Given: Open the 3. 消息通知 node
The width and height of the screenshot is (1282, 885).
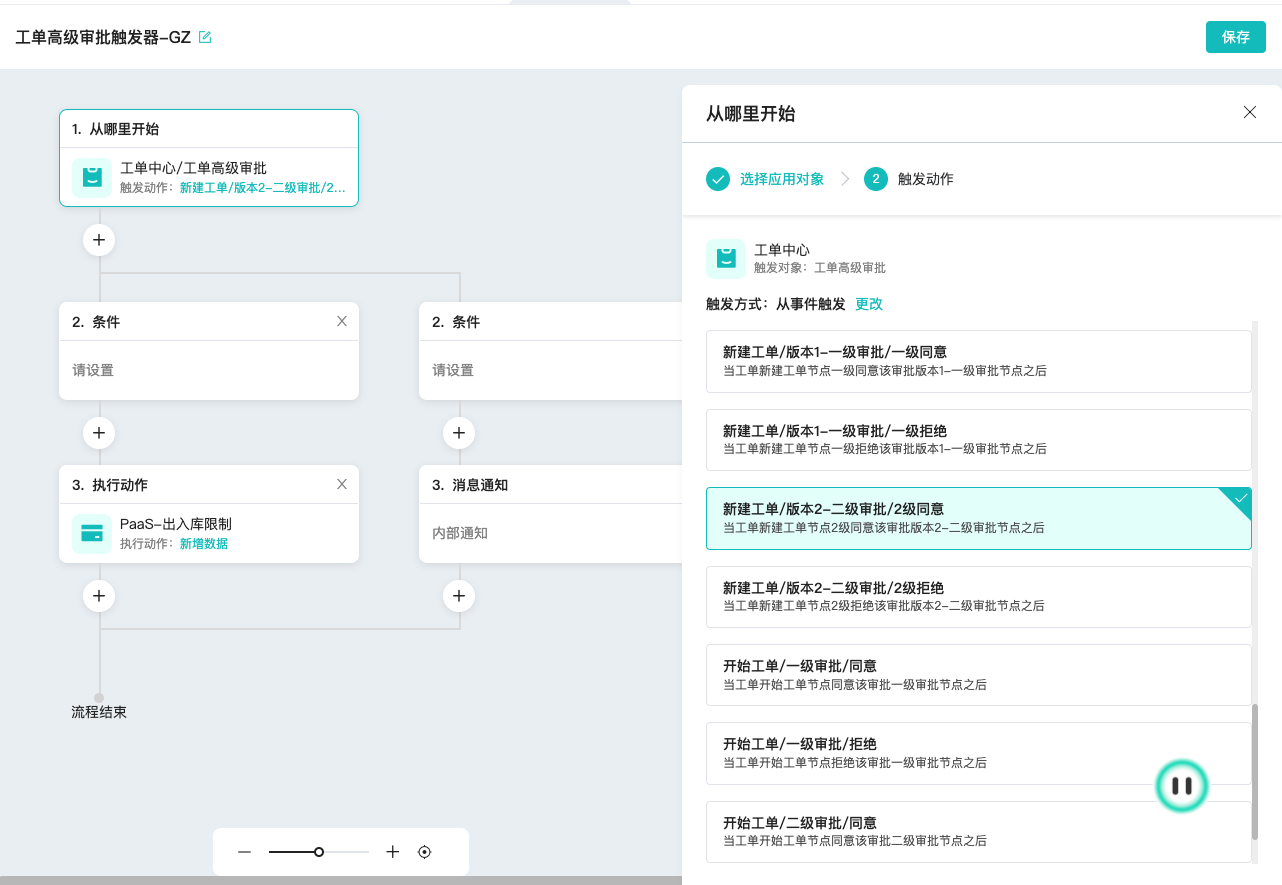Looking at the screenshot, I should tap(551, 513).
